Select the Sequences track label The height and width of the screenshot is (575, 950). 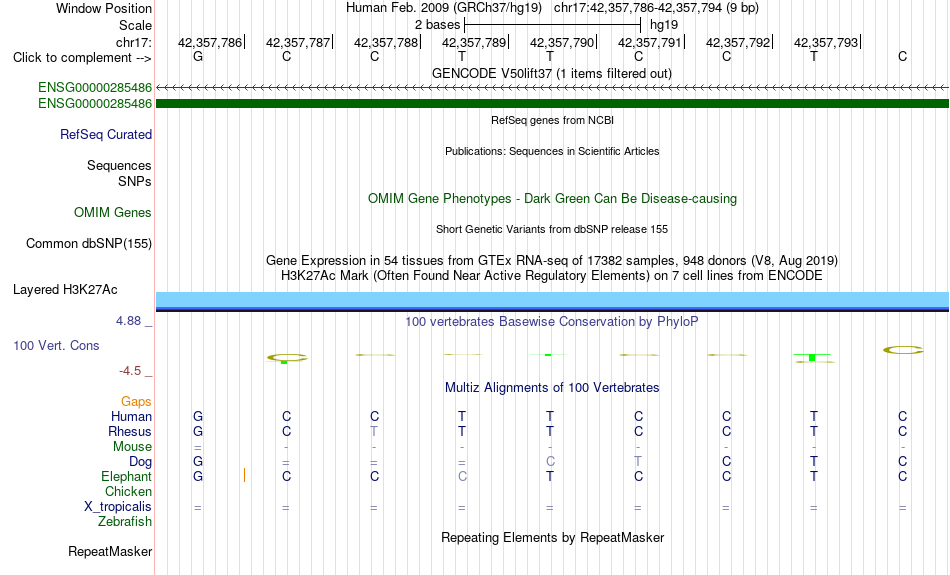point(119,165)
